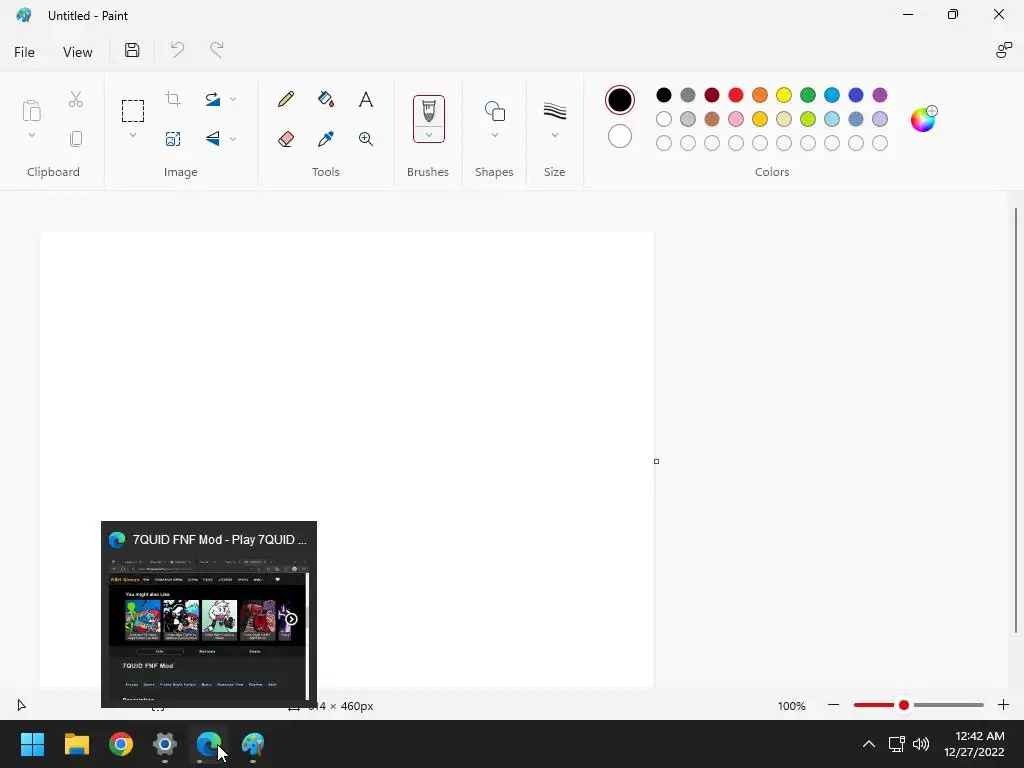Expand the Brushes dropdown chevron
Image resolution: width=1024 pixels, height=768 pixels.
pos(428,135)
